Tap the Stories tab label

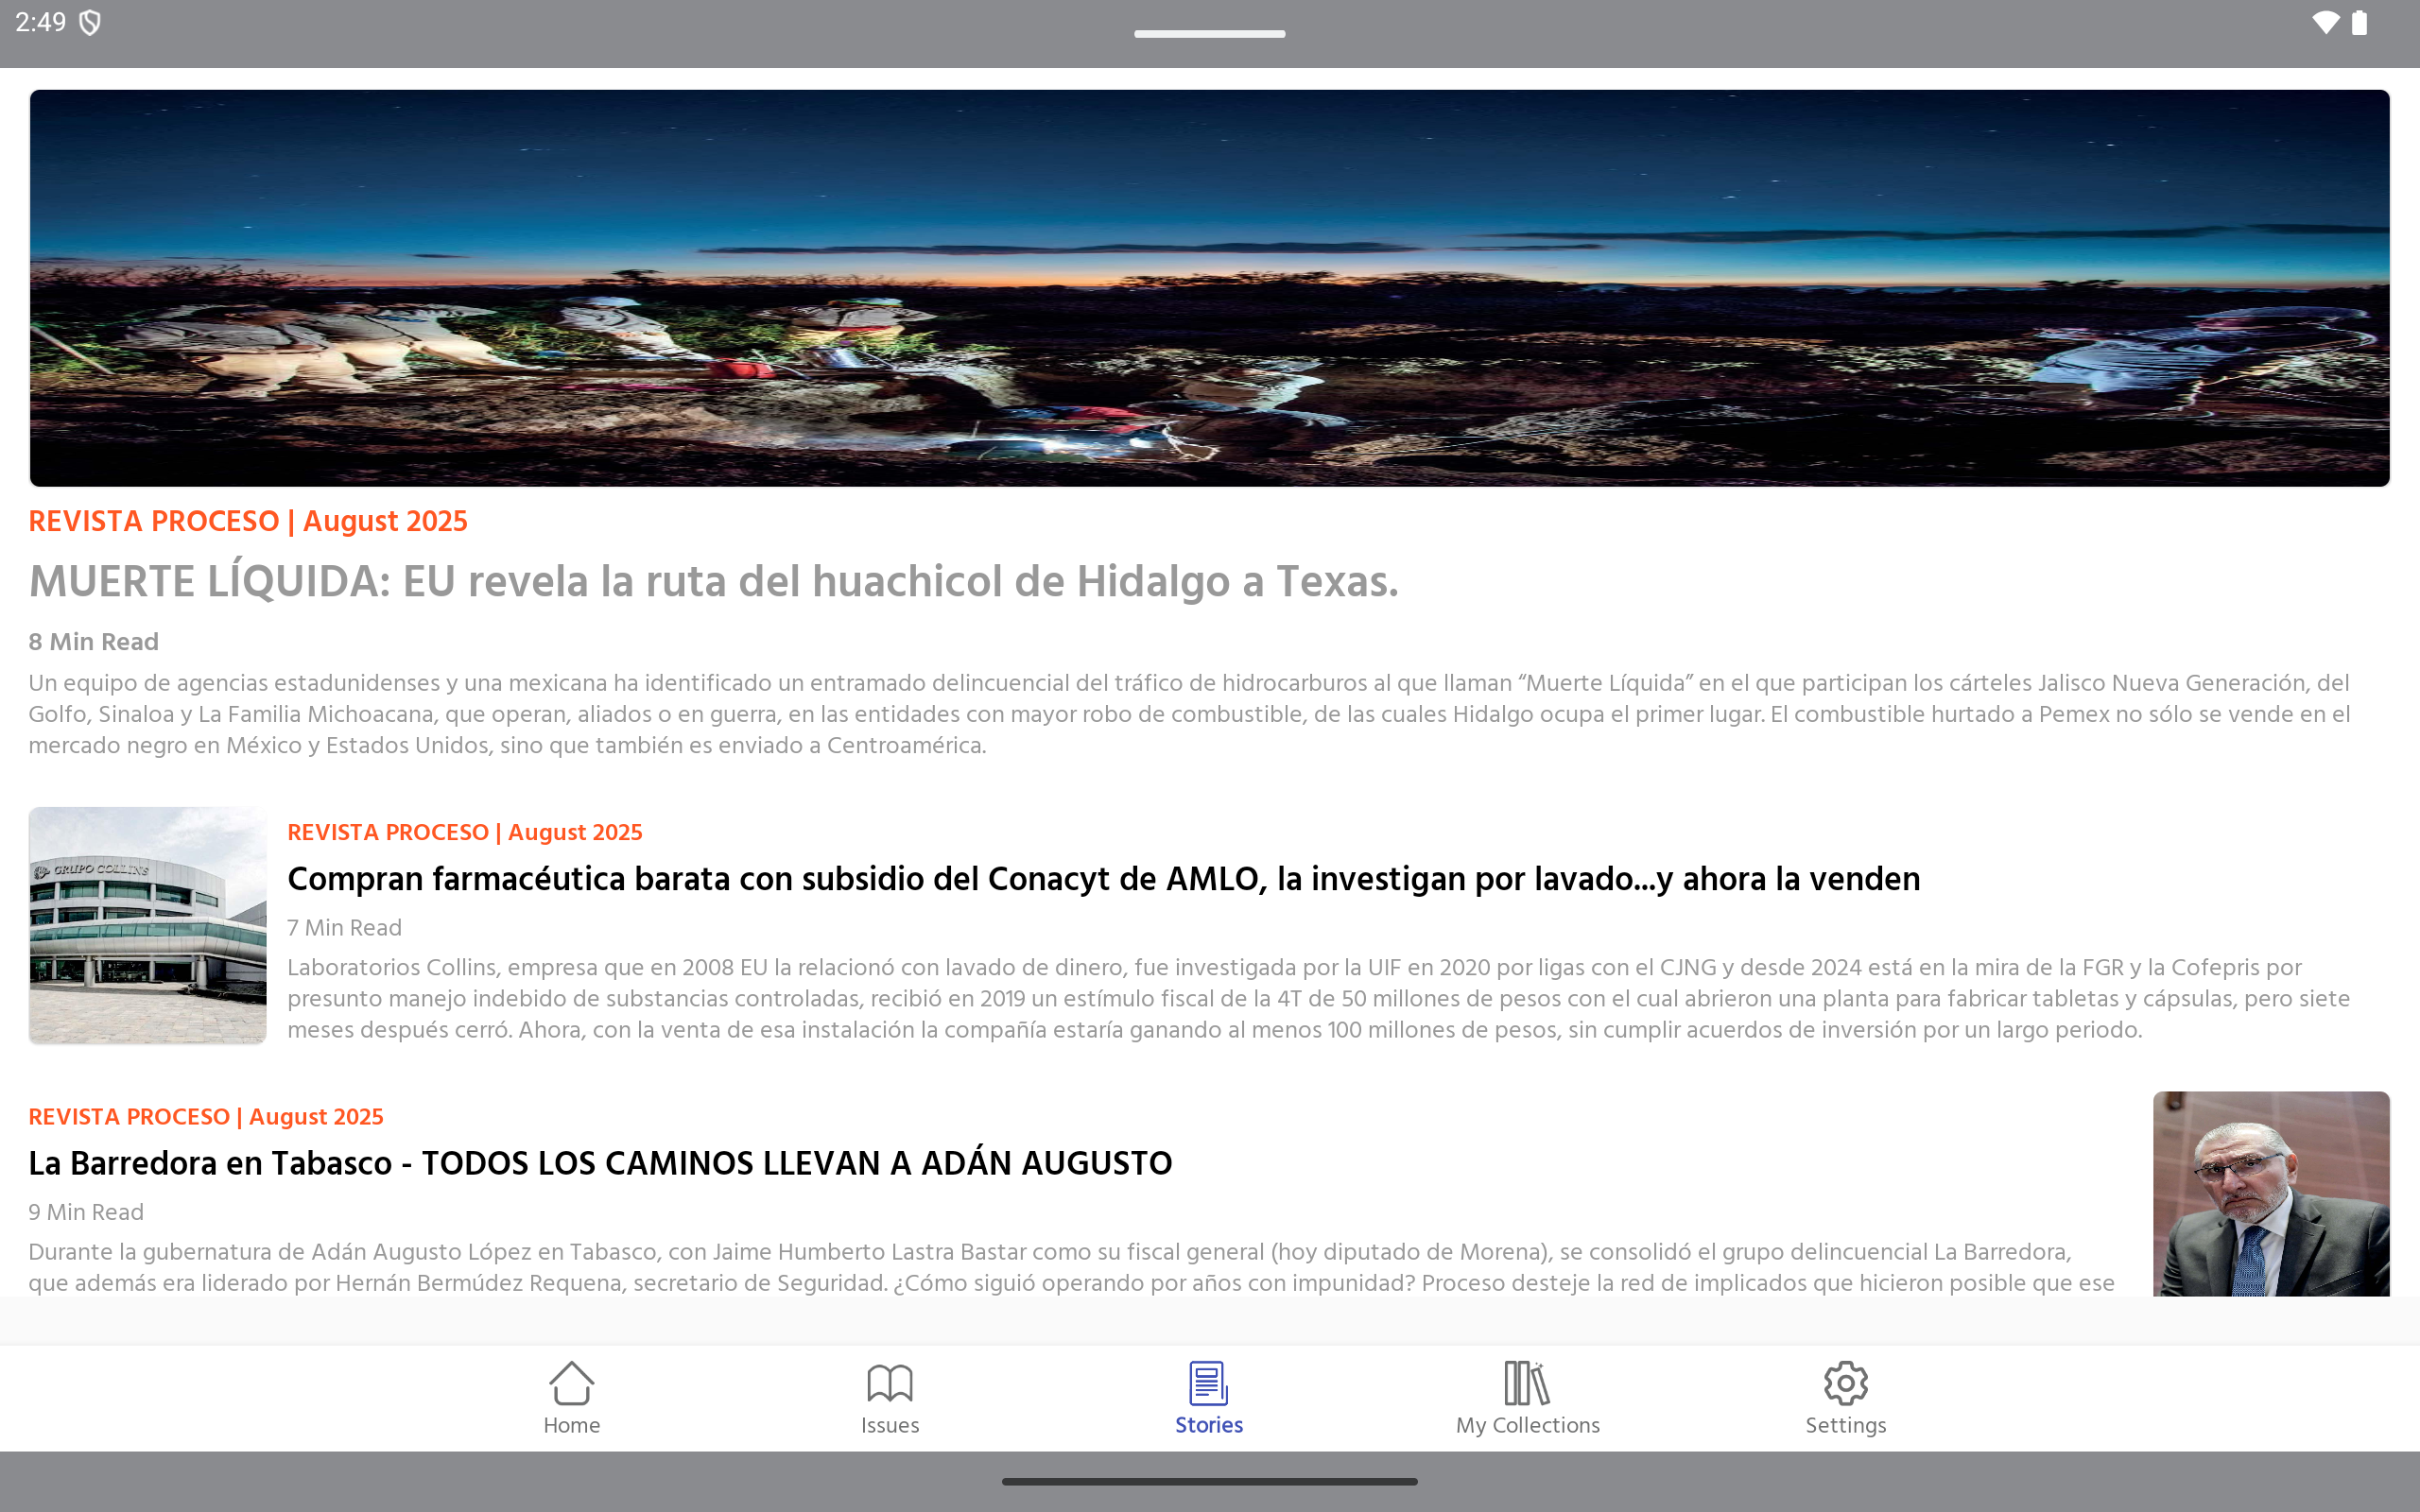pyautogui.click(x=1208, y=1425)
